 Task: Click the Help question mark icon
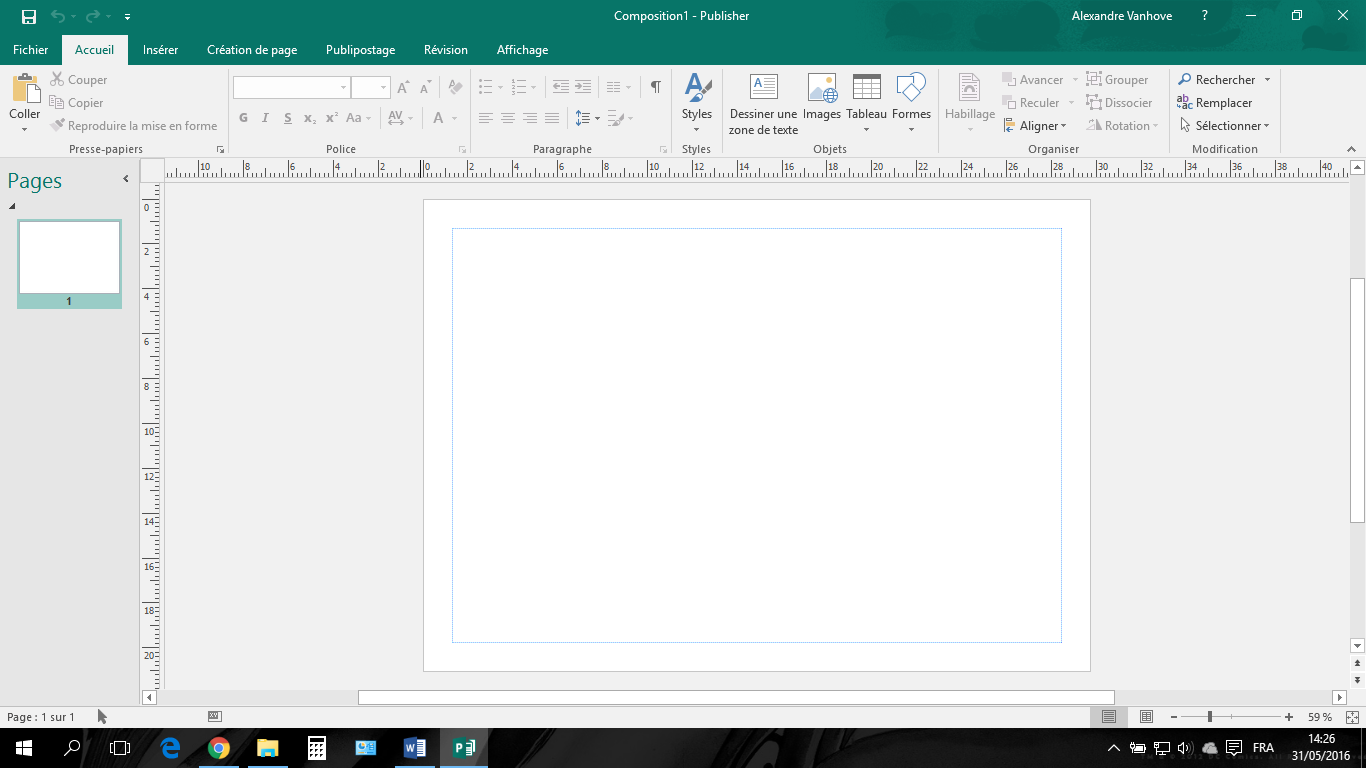point(1205,16)
